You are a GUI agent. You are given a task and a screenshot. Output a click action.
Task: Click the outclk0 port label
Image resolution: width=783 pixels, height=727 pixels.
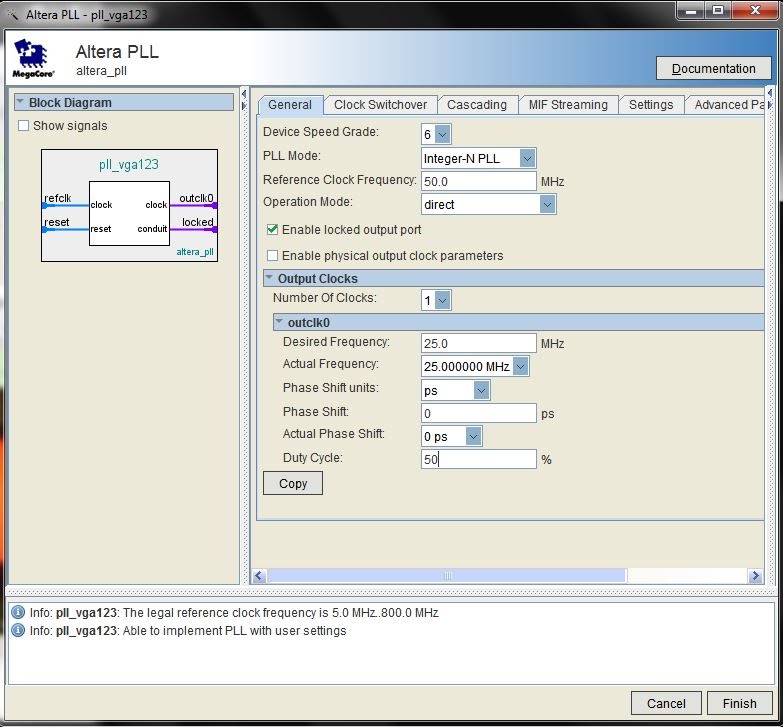pyautogui.click(x=196, y=198)
